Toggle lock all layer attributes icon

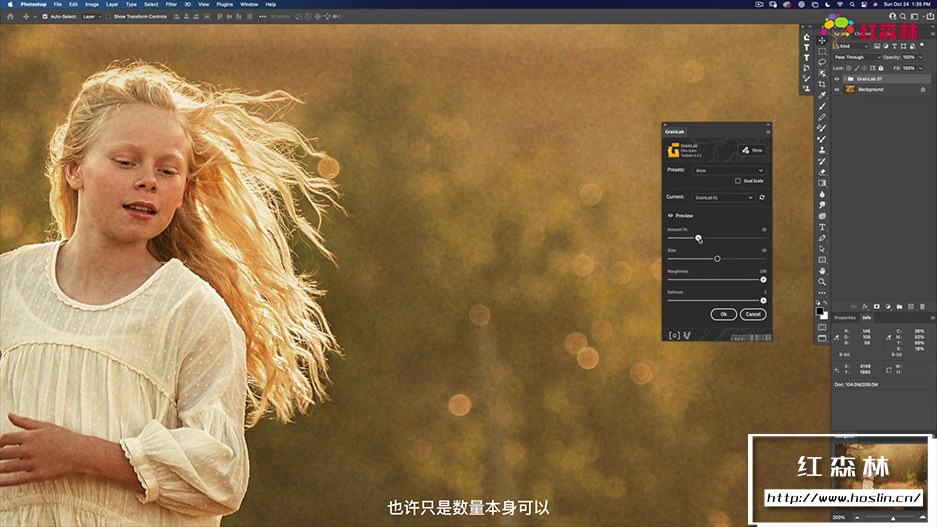pos(880,68)
